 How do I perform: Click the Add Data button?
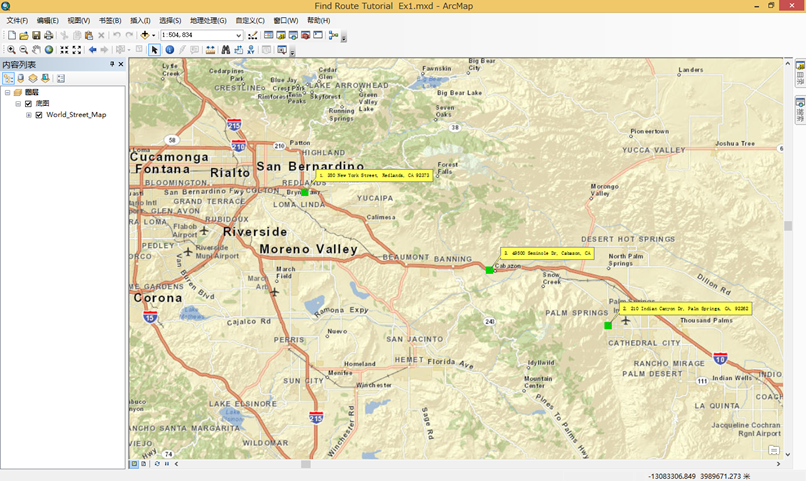pos(145,35)
